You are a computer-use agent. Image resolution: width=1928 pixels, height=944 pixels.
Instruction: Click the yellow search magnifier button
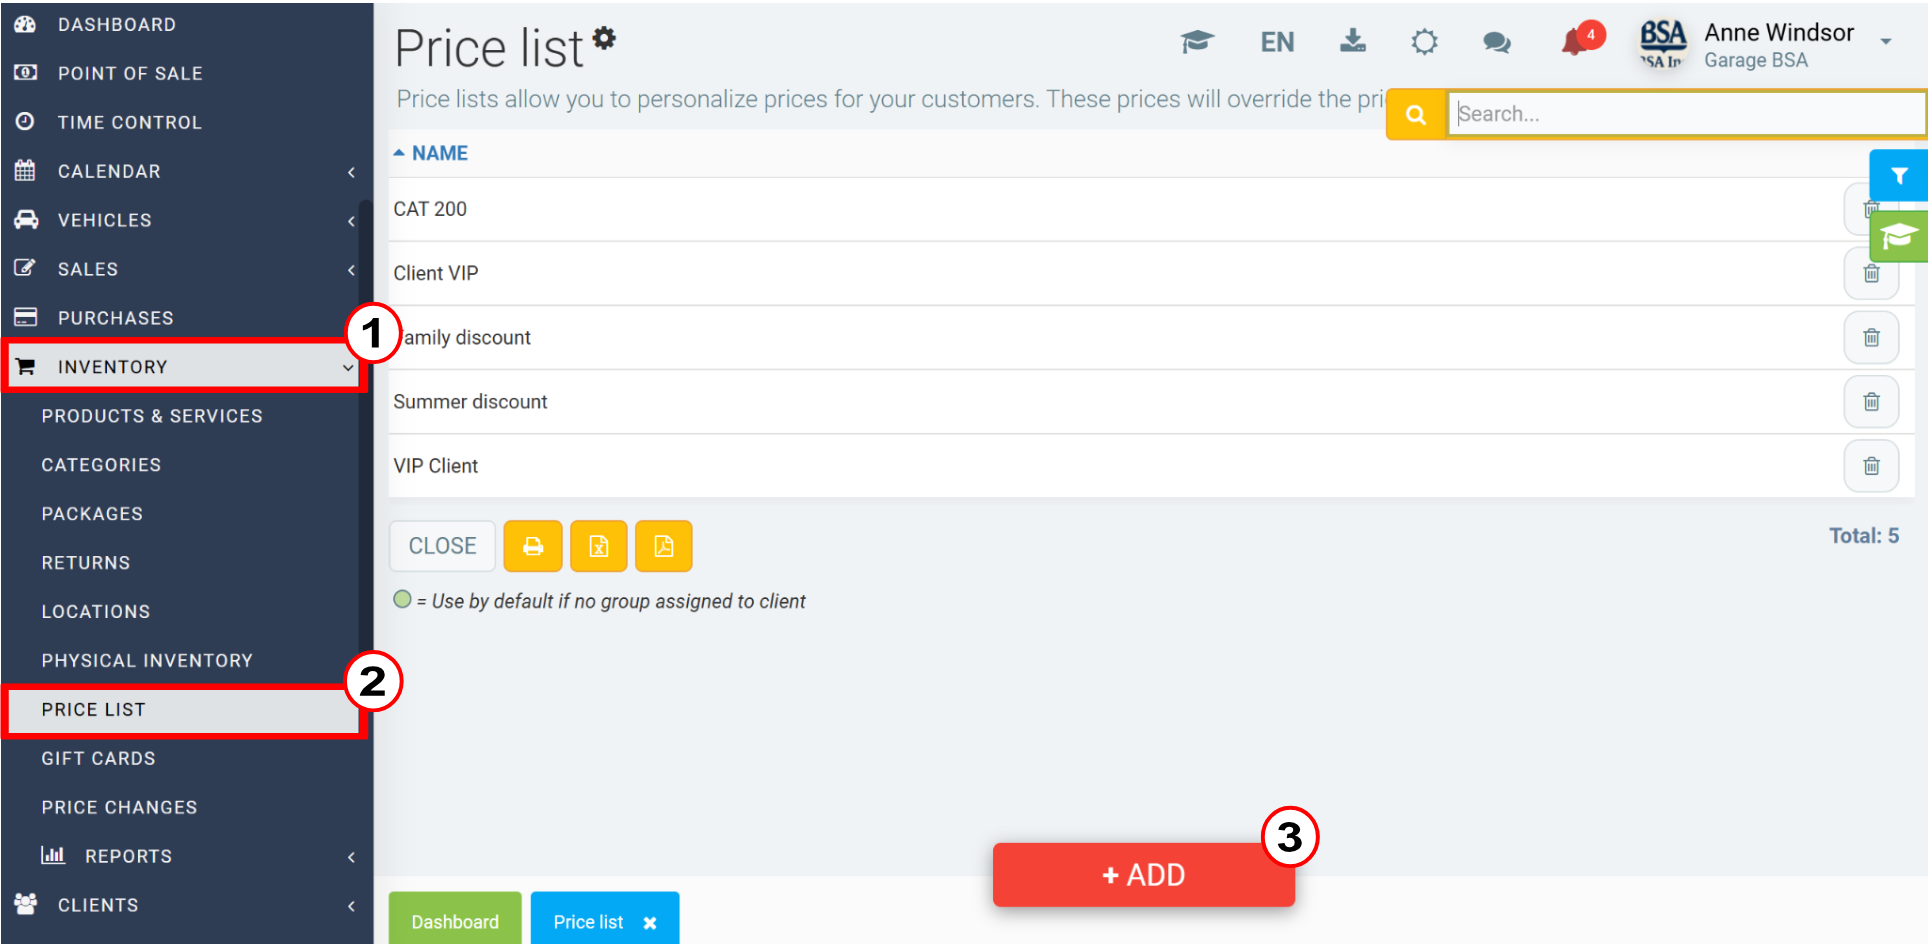(1416, 114)
